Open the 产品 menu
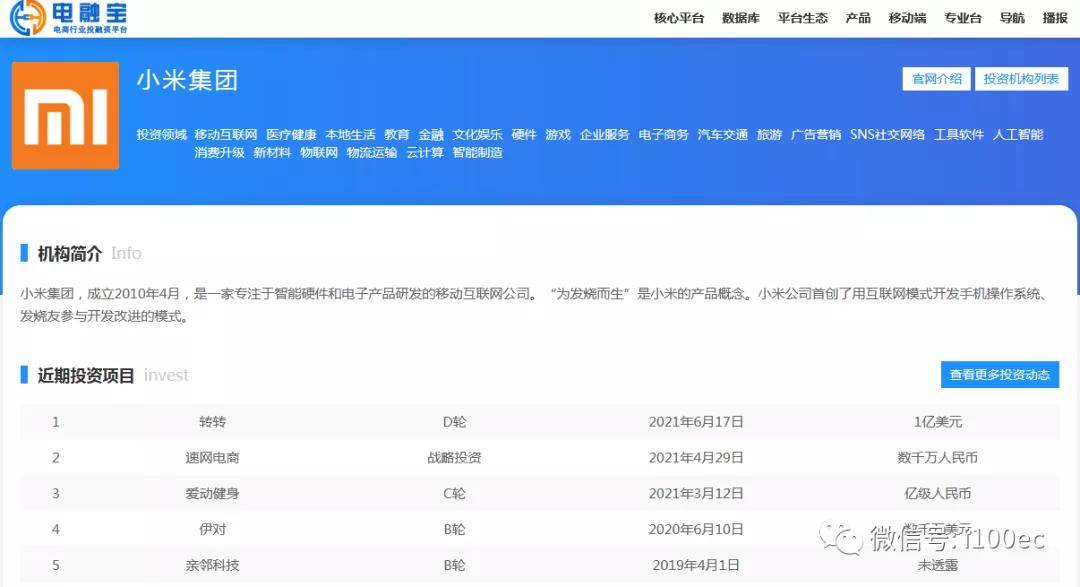 click(x=858, y=18)
